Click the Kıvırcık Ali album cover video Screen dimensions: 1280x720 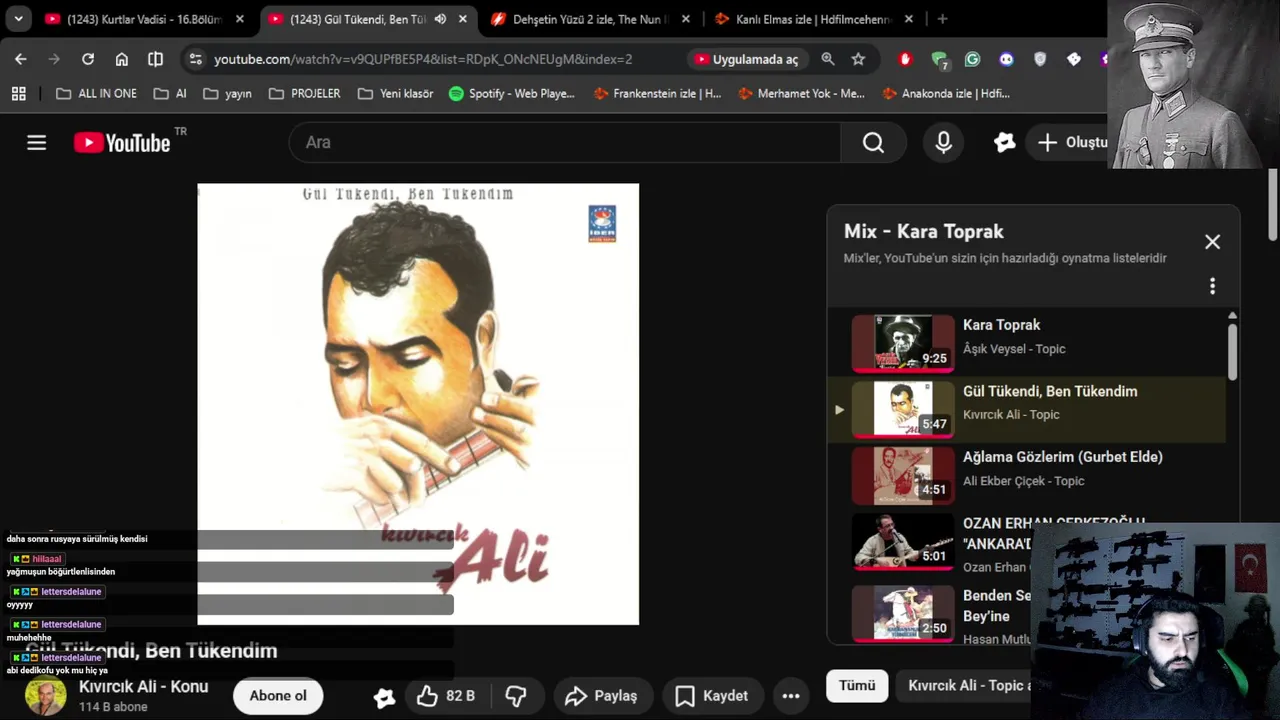click(418, 404)
